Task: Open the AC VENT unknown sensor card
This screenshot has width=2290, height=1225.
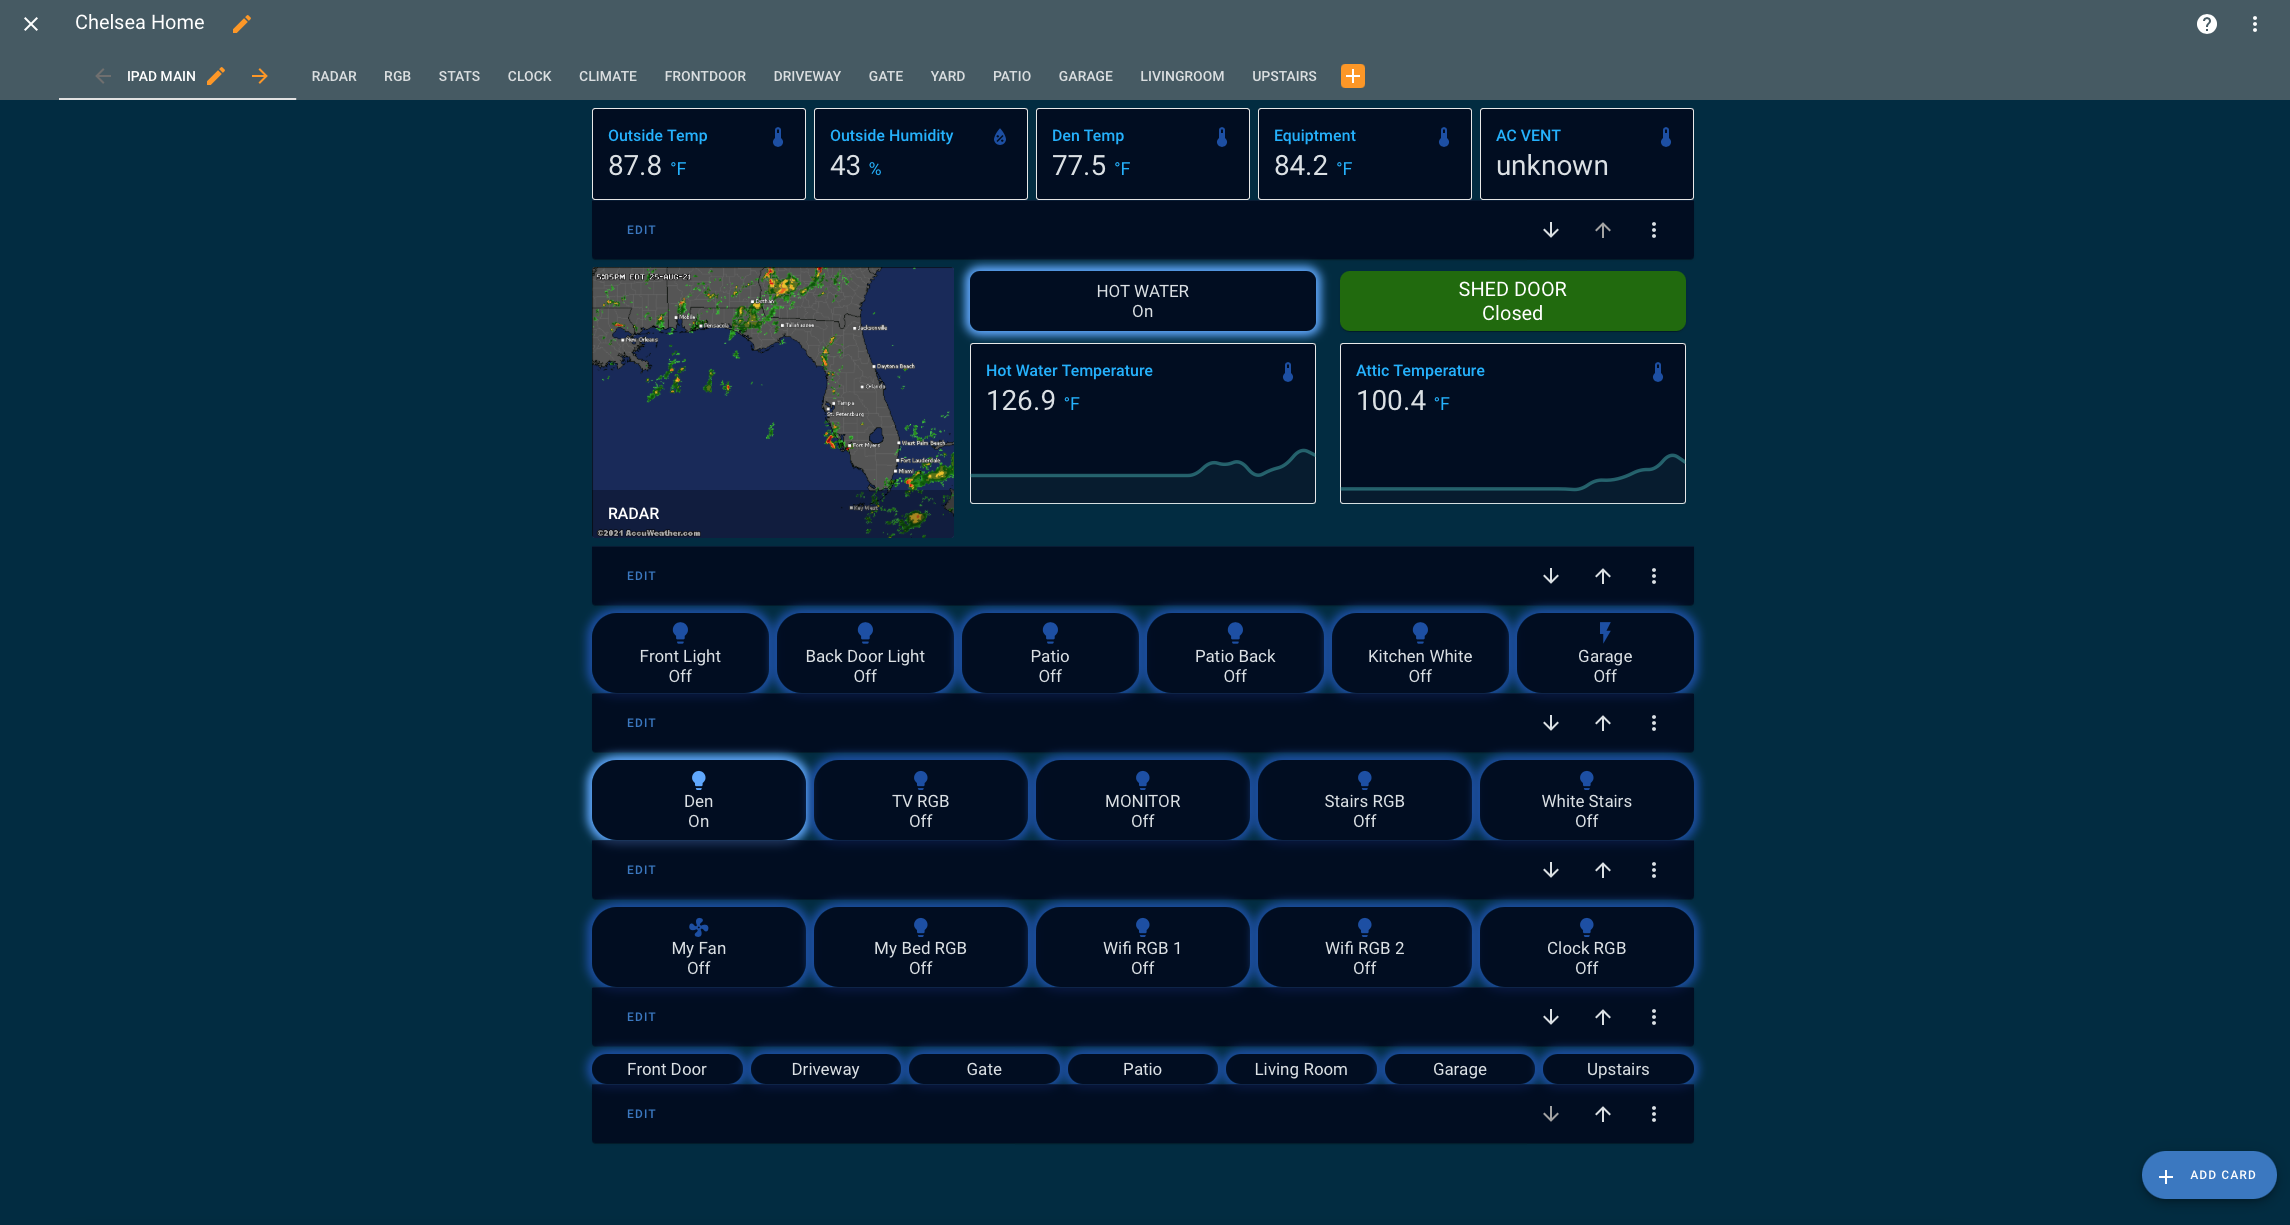Action: coord(1586,154)
